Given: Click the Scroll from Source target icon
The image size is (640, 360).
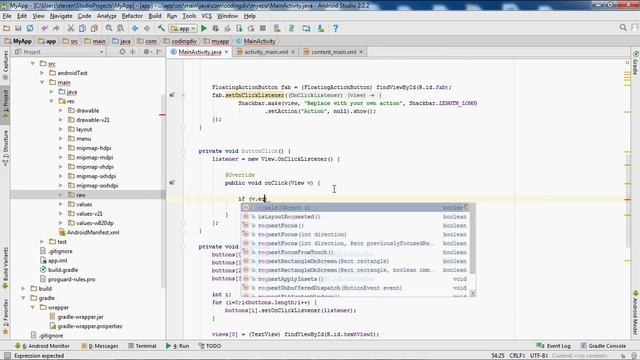Looking at the screenshot, I should (122, 52).
